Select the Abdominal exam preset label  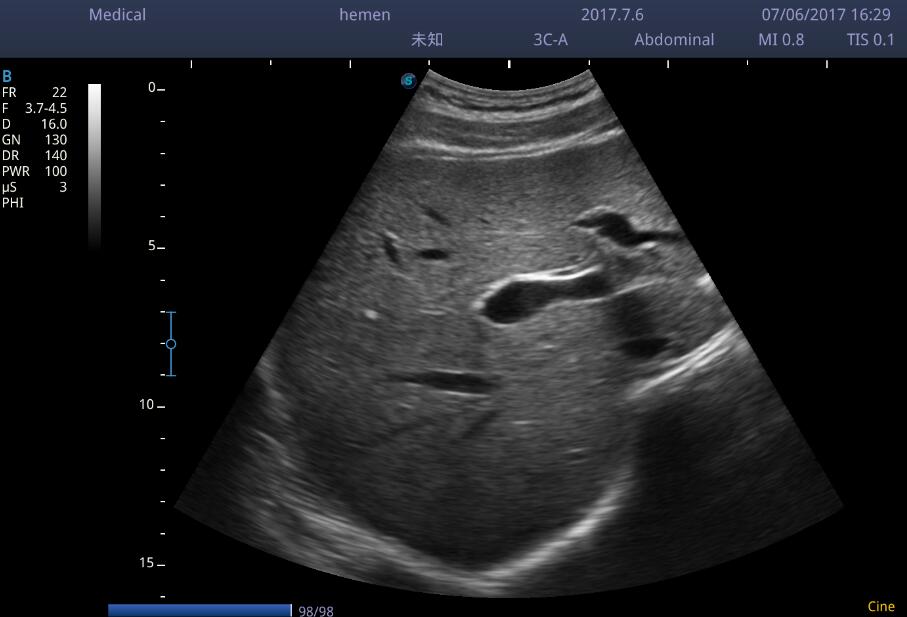click(674, 40)
